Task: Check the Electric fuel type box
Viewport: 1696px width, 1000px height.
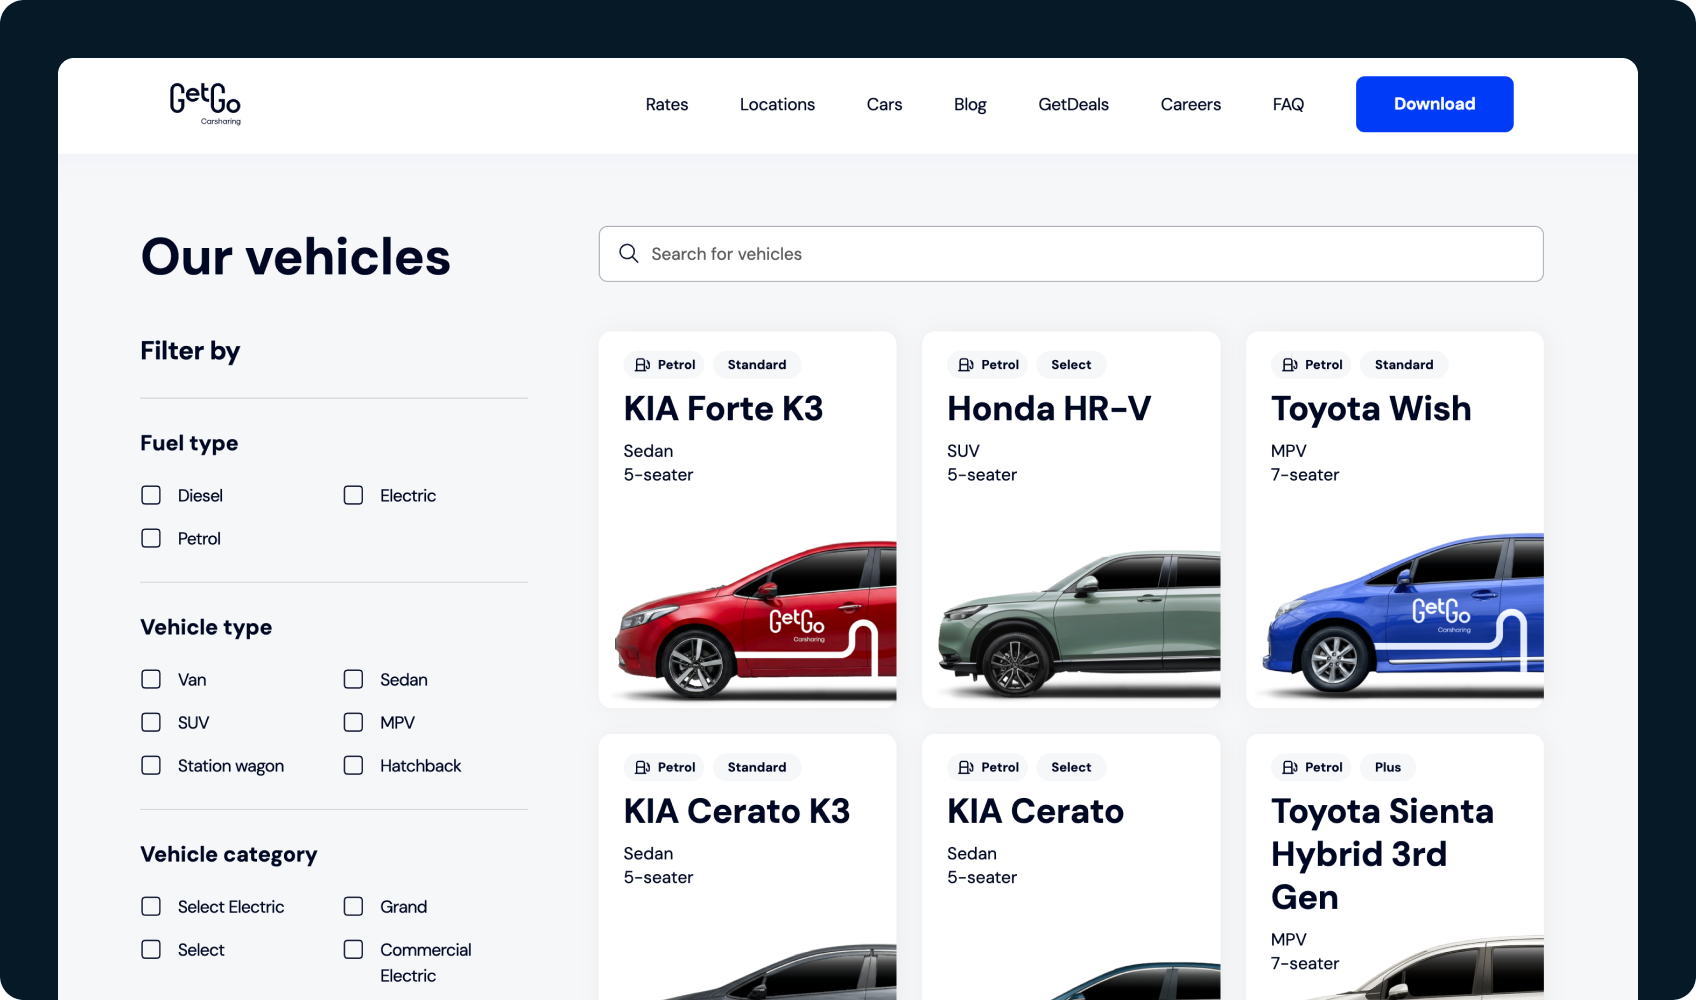Action: [353, 495]
